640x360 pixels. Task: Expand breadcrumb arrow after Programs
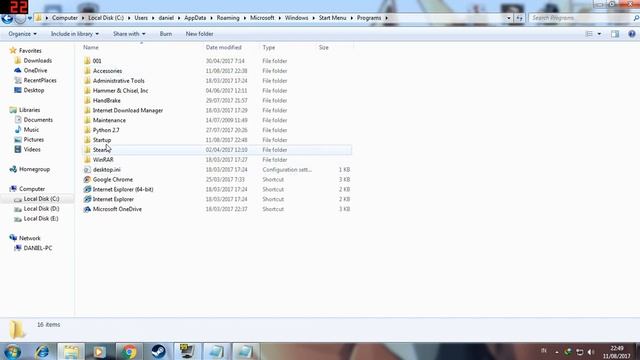386,18
